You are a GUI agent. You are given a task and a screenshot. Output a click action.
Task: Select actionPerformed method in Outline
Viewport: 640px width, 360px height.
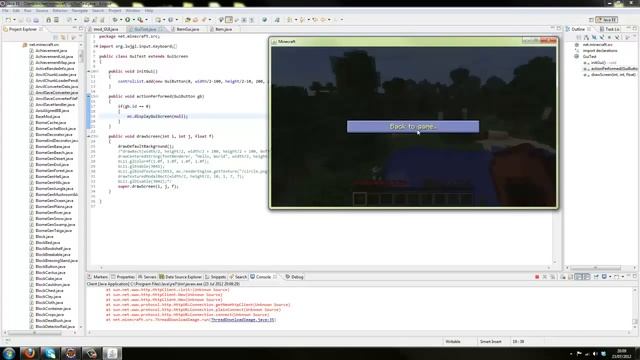613,69
